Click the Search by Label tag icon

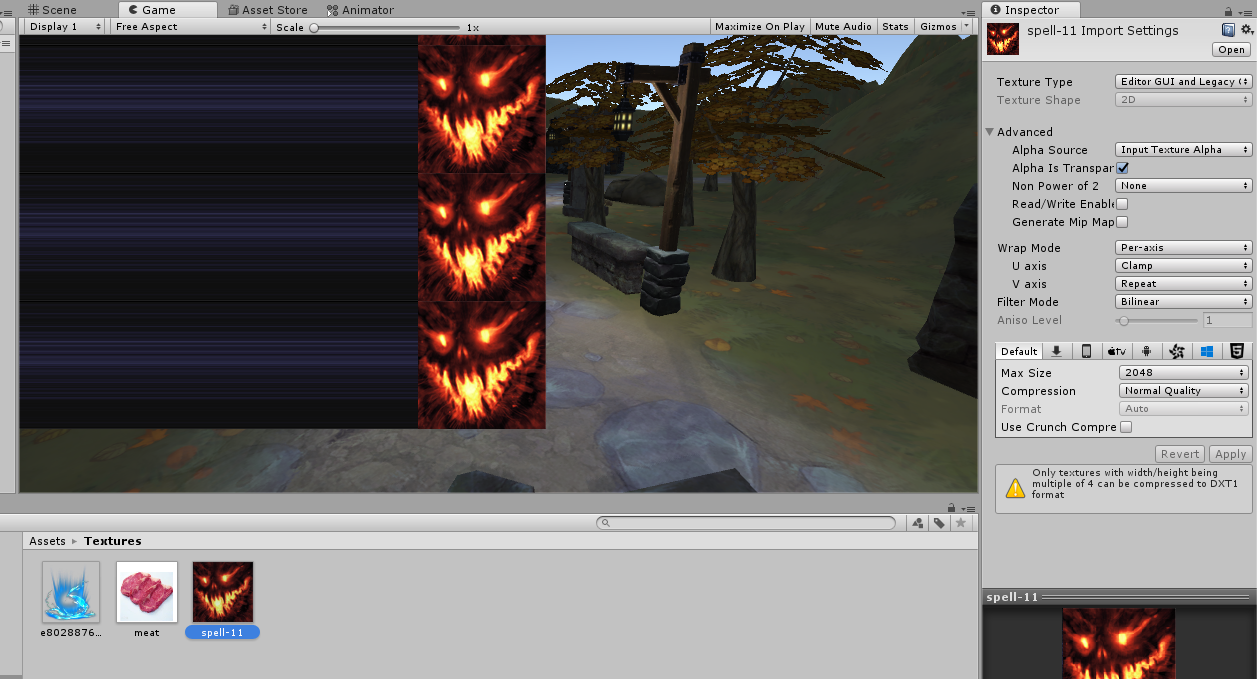point(940,523)
